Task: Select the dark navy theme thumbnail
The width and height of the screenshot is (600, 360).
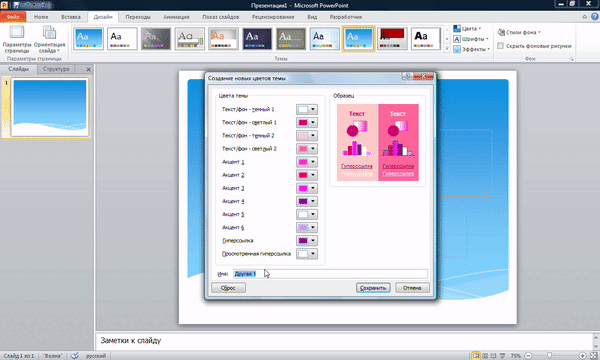Action: coord(257,39)
